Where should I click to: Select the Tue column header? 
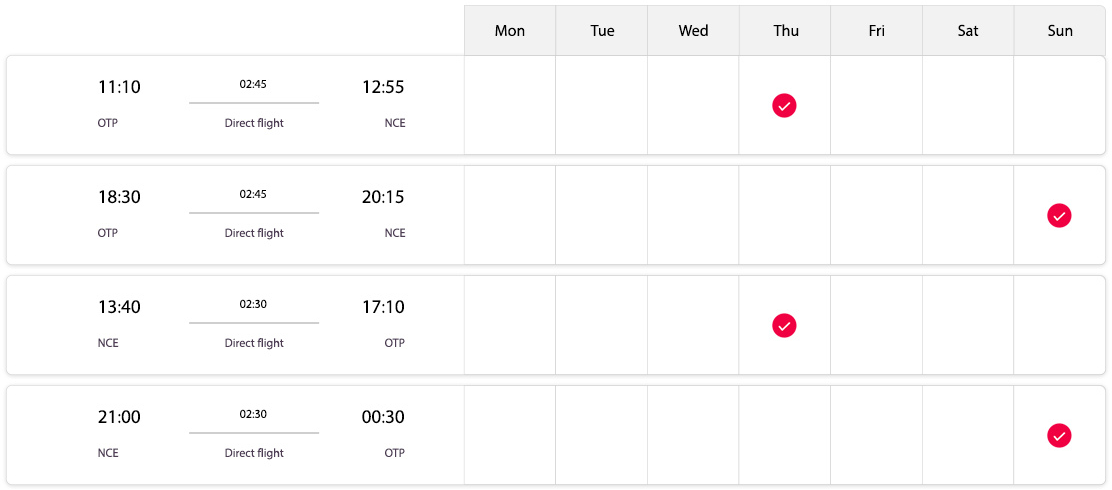601,30
